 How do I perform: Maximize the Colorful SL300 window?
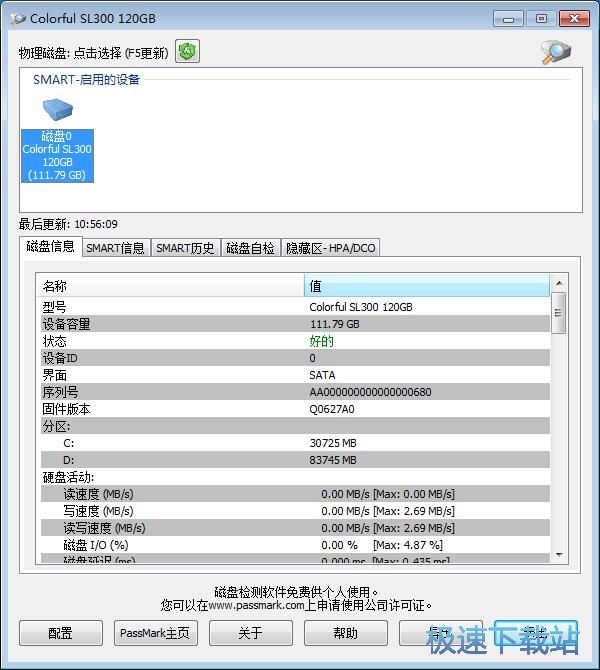click(x=541, y=19)
